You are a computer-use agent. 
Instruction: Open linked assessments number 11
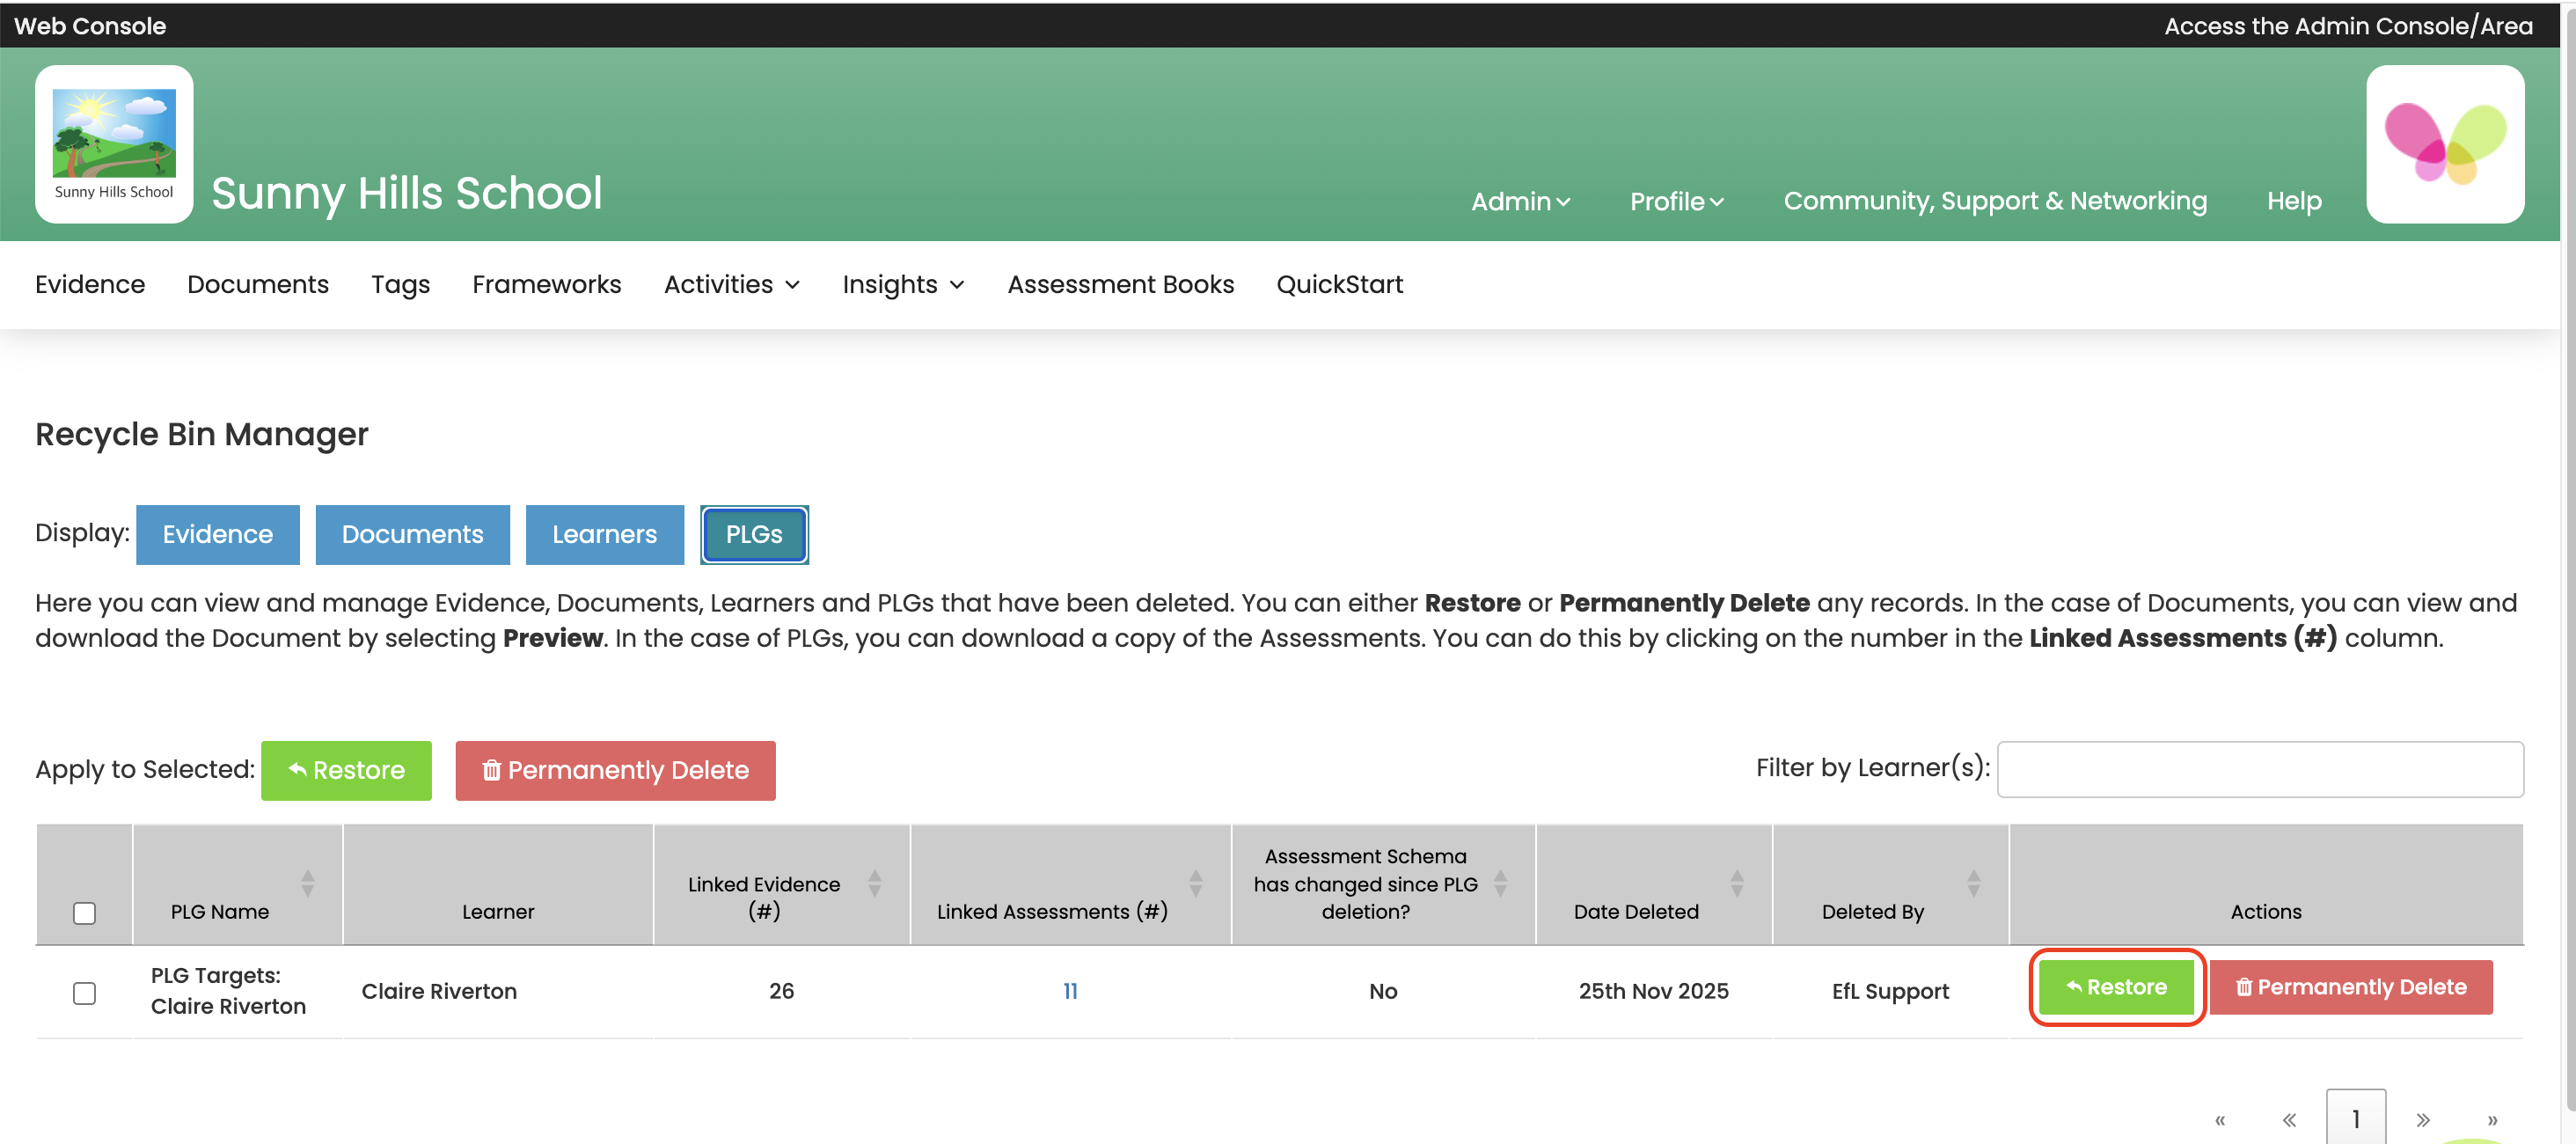[x=1069, y=991]
